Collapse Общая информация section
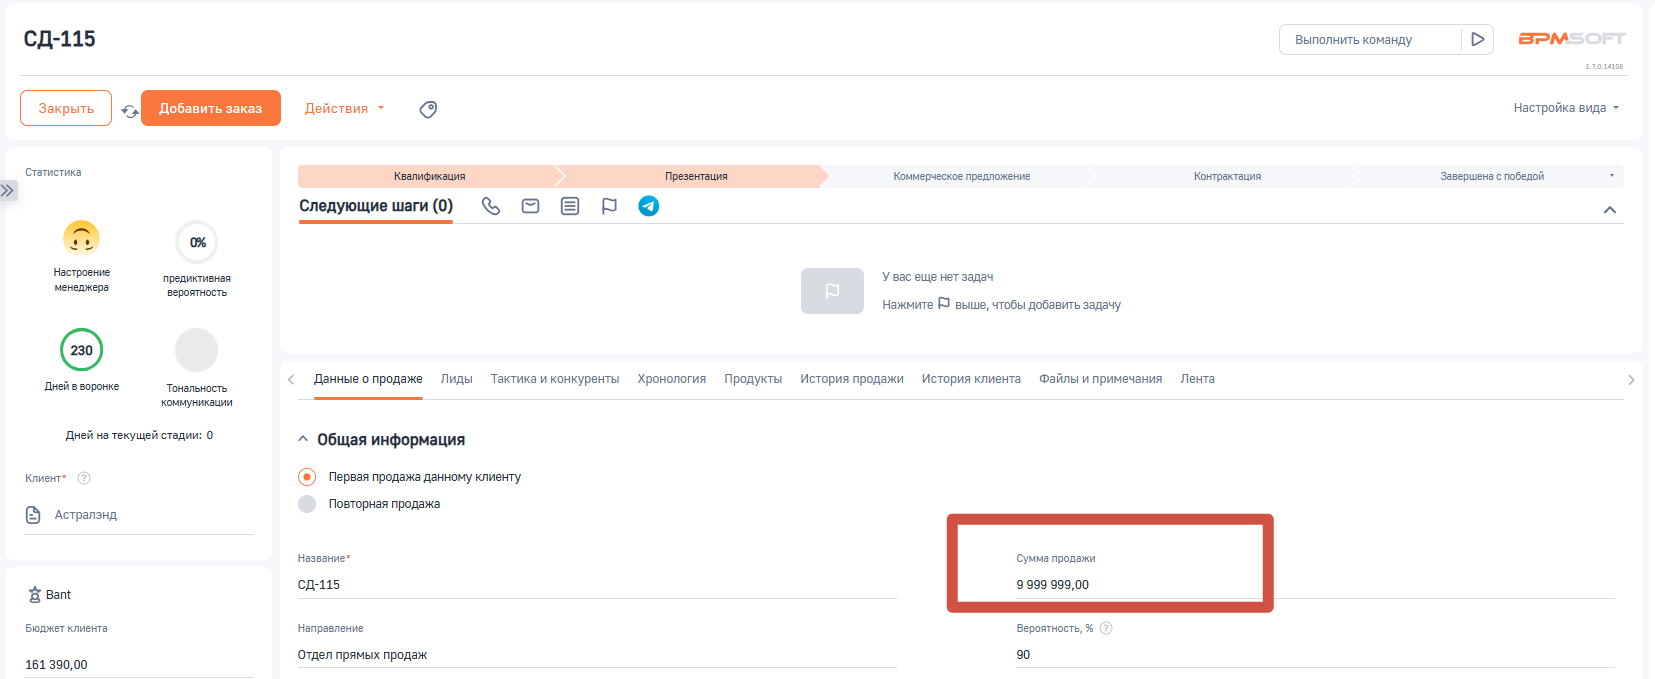The height and width of the screenshot is (679, 1655). [303, 439]
